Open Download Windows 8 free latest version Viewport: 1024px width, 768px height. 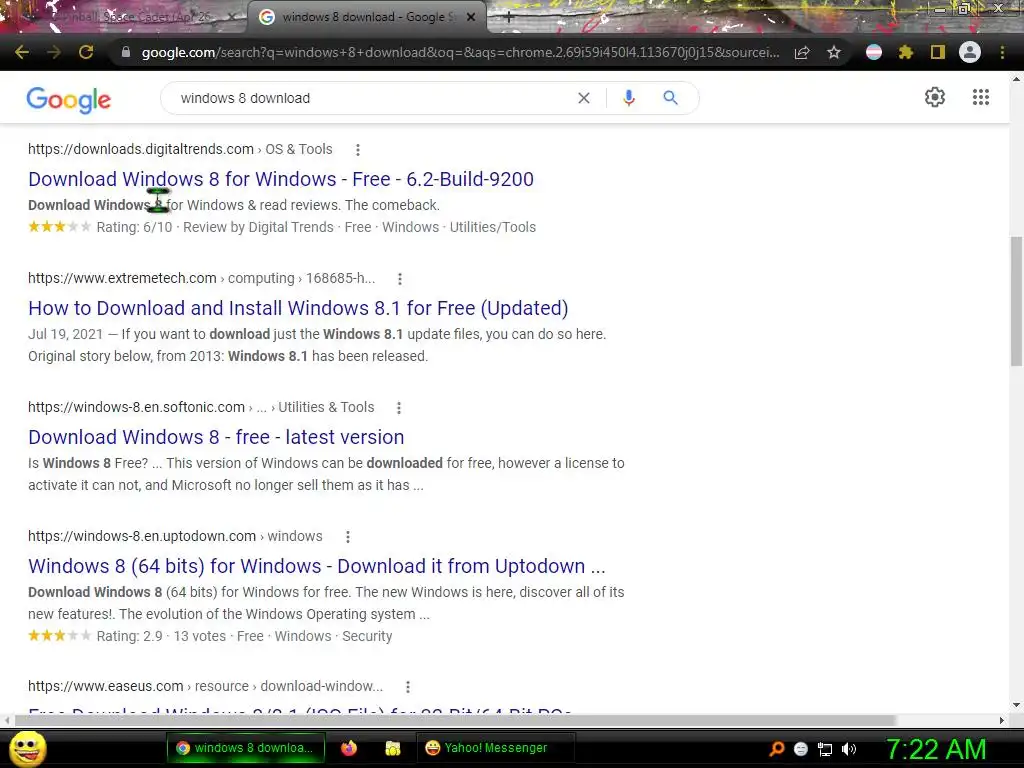216,437
